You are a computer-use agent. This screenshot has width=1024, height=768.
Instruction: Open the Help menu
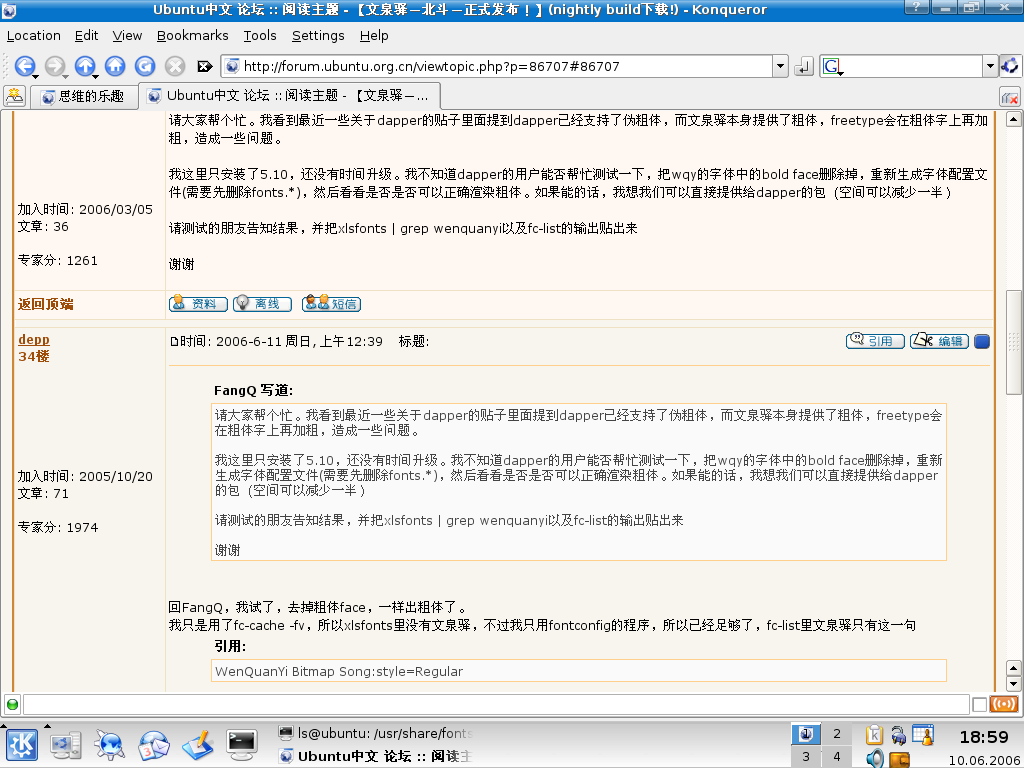click(x=374, y=35)
